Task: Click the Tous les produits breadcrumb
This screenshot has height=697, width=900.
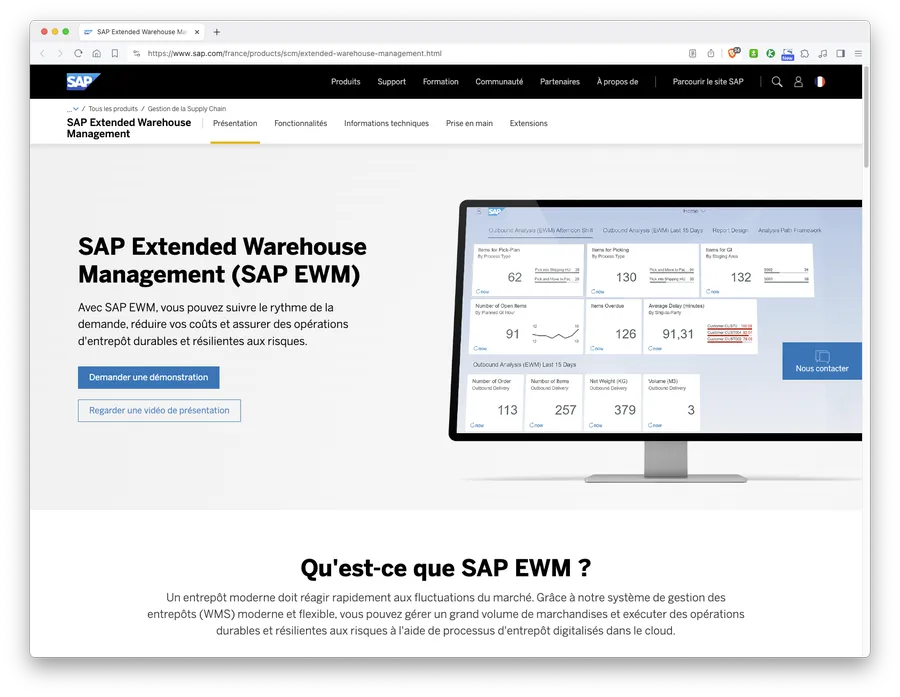Action: coord(113,109)
